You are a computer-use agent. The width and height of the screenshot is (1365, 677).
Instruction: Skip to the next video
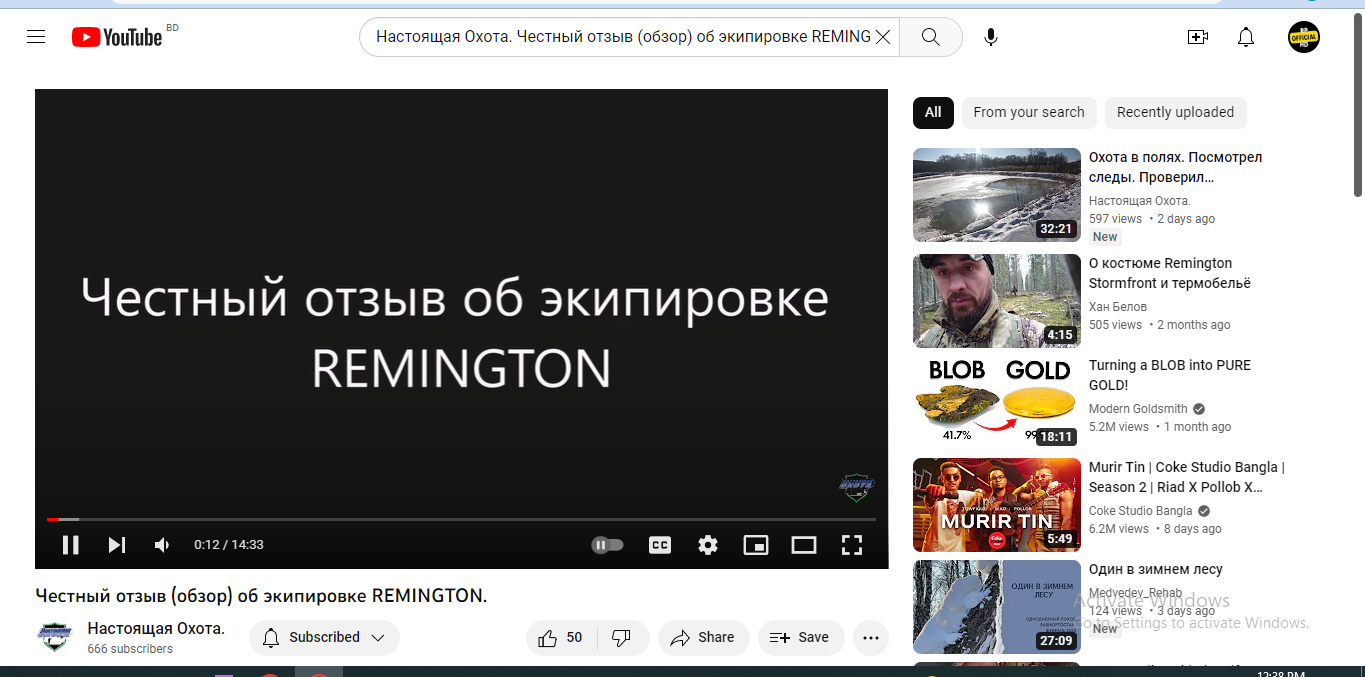(x=117, y=545)
